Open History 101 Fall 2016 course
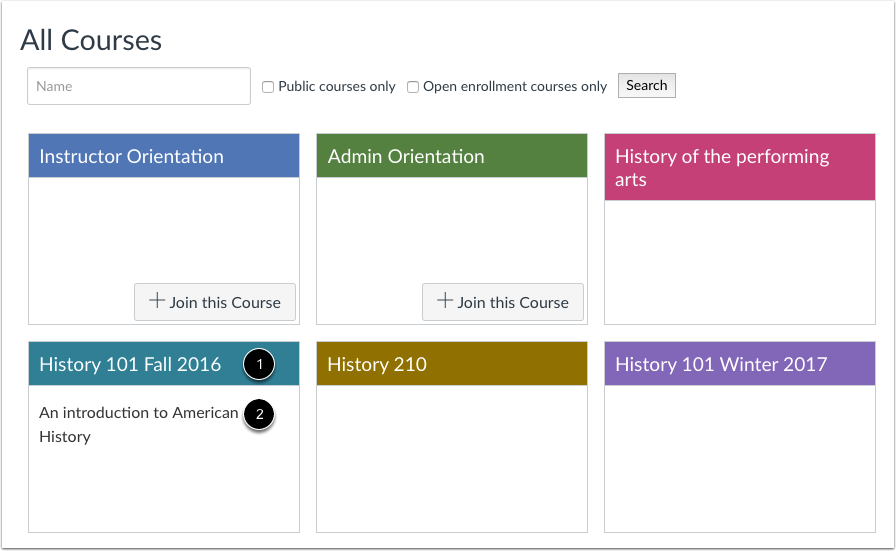Viewport: 896px width, 551px height. tap(130, 364)
